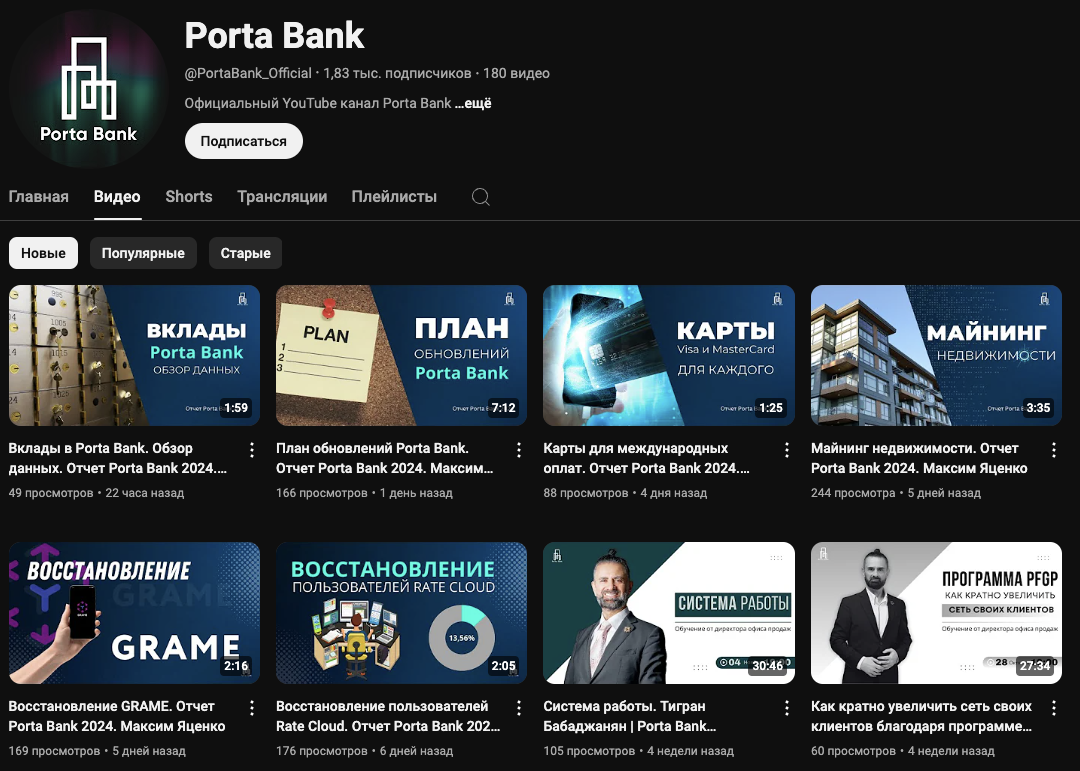
Task: Click the Подписаться subscribe button
Action: click(x=244, y=141)
